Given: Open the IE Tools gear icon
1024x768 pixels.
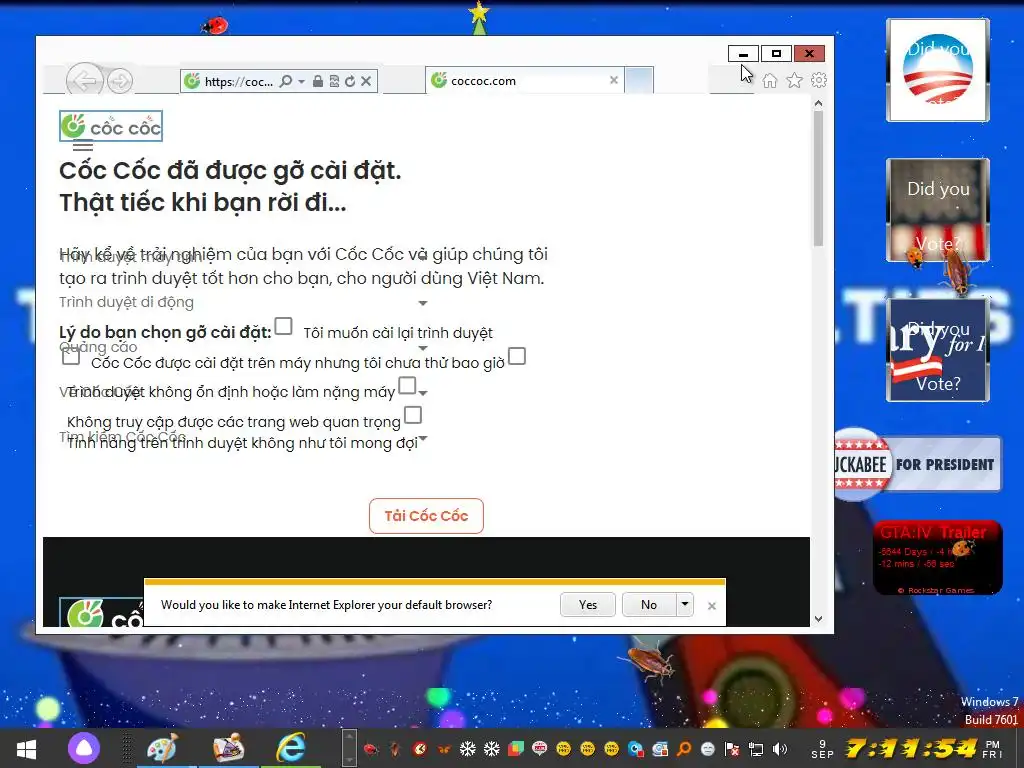Looking at the screenshot, I should 818,80.
